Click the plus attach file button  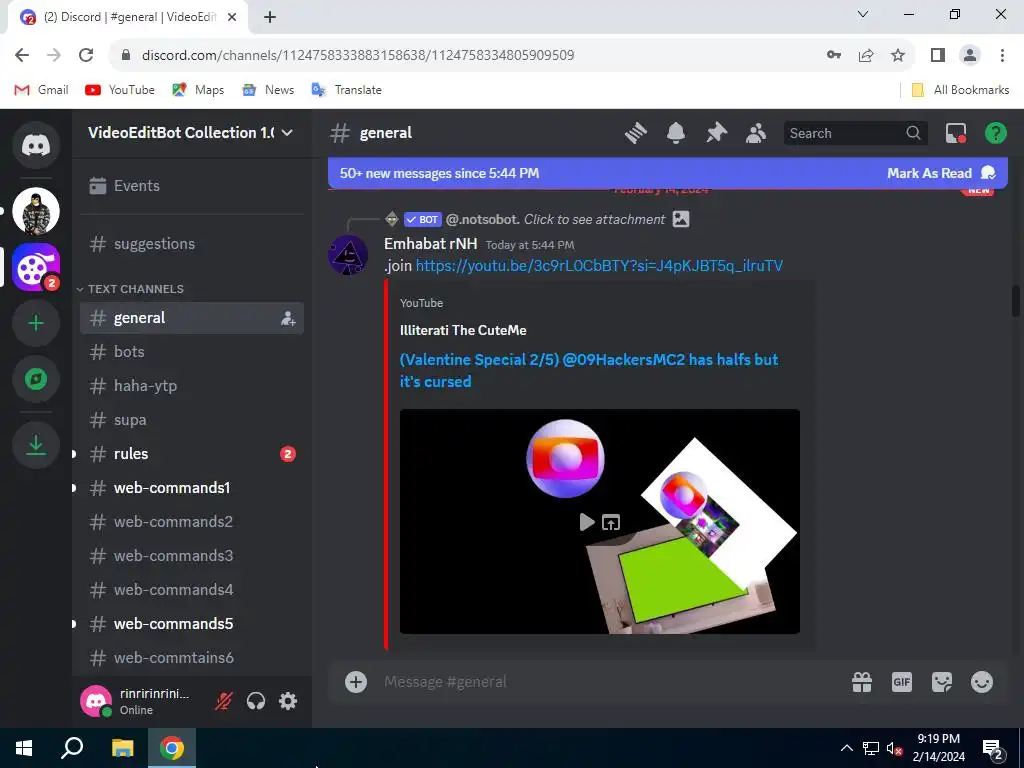tap(356, 682)
